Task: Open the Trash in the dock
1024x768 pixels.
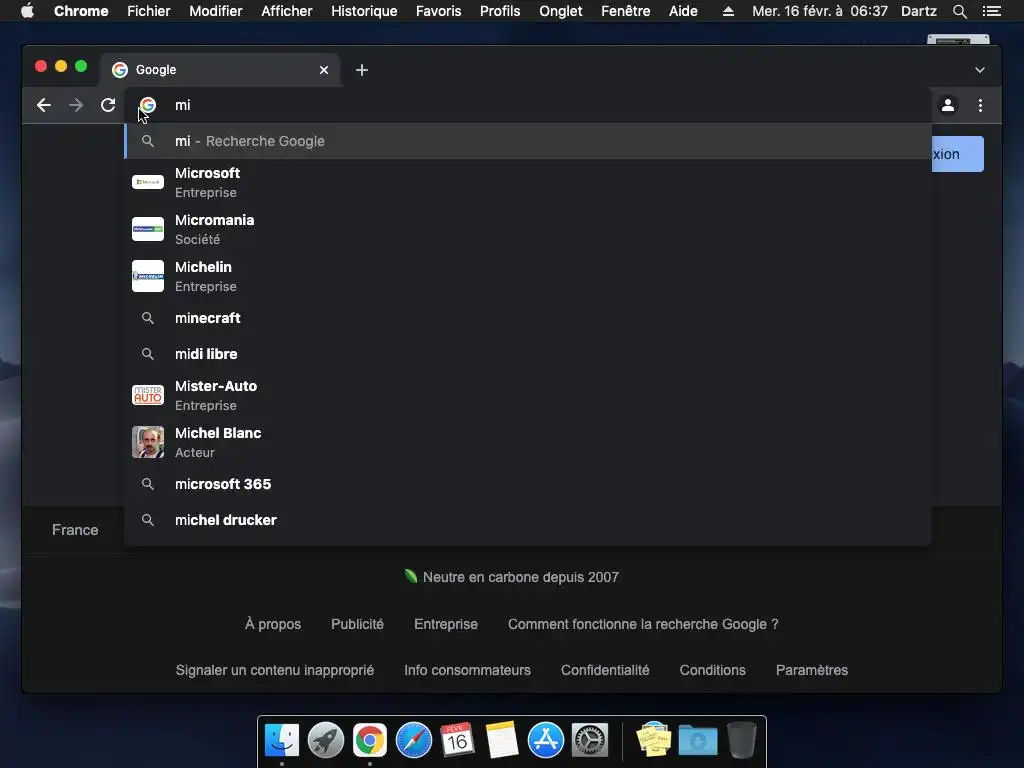Action: pos(742,740)
